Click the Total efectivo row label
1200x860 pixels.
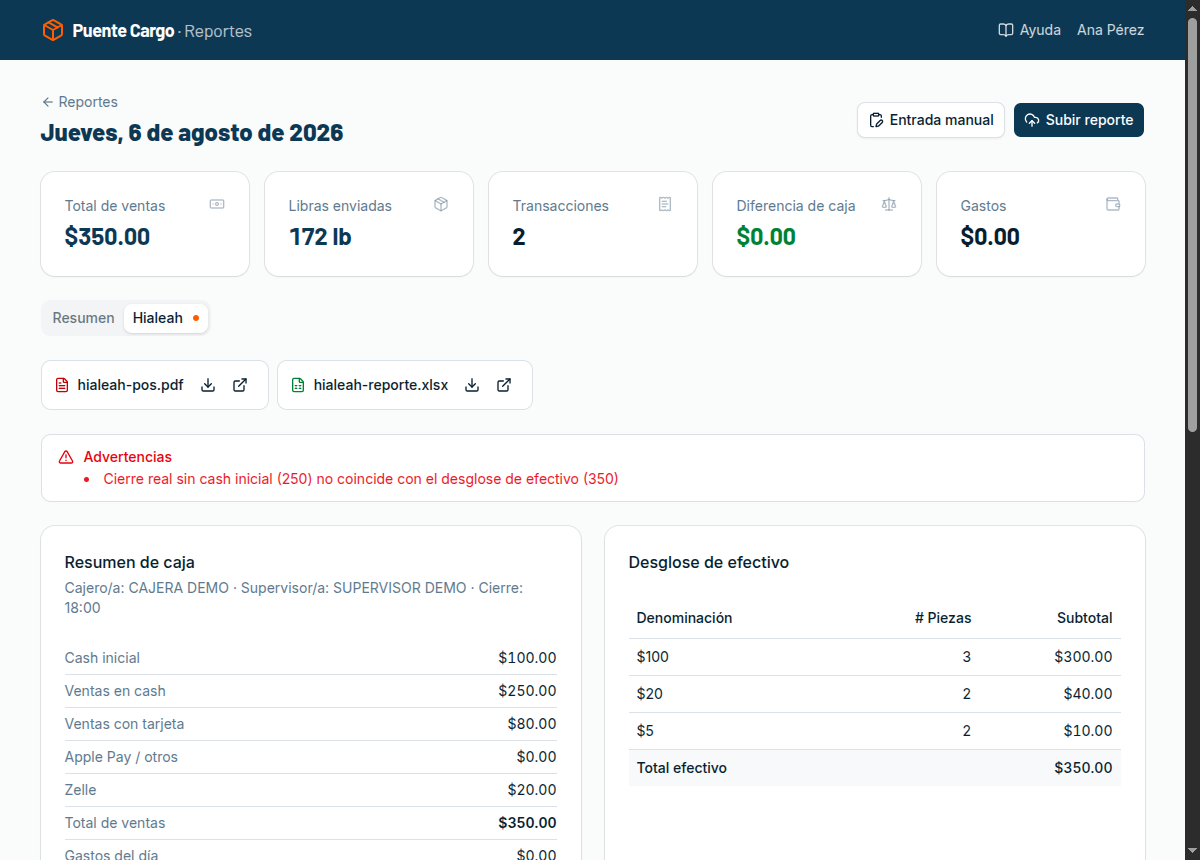click(682, 768)
